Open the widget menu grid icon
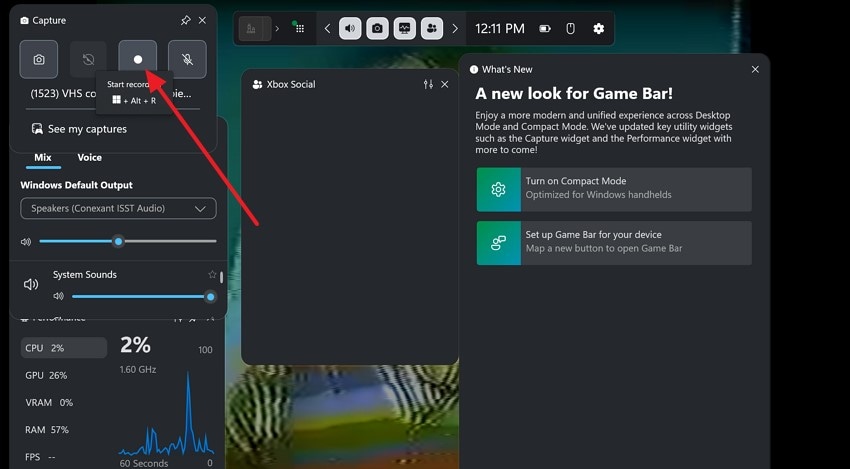 point(299,28)
